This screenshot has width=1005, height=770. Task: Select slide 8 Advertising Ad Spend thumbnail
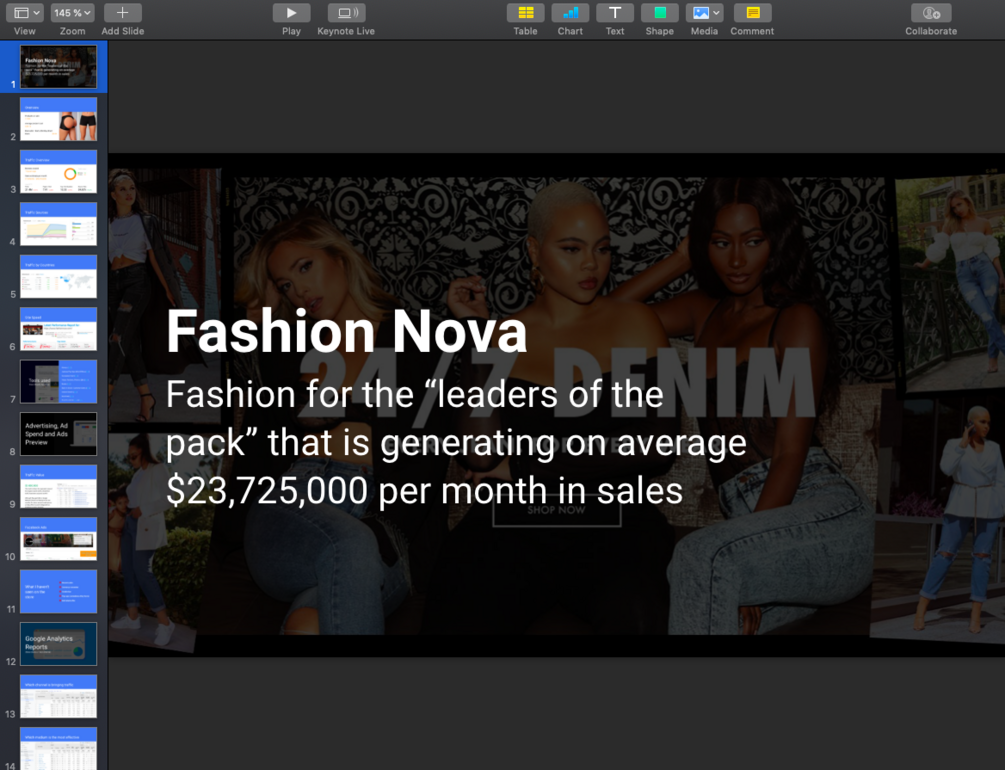point(58,434)
